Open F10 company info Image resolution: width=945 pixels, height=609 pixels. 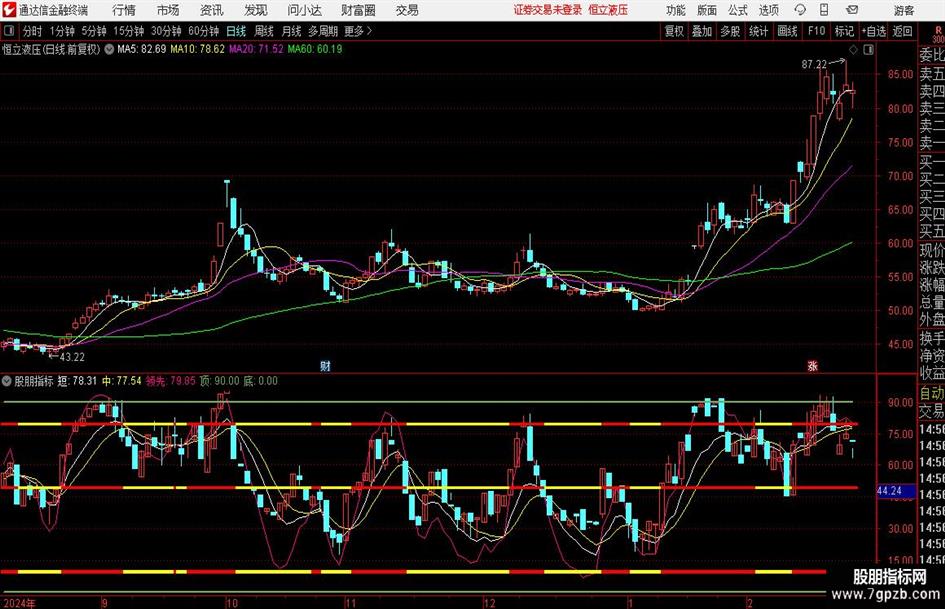[817, 31]
